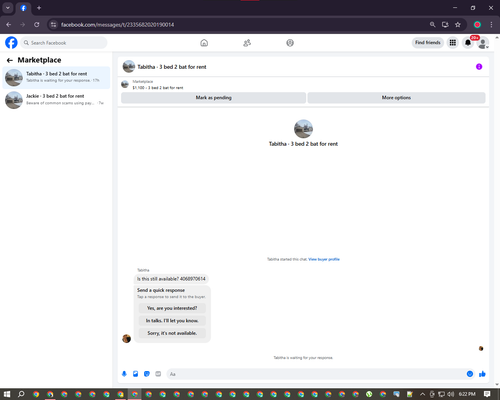The width and height of the screenshot is (500, 400).
Task: Open the Chrome profile avatar
Action: click(477, 25)
